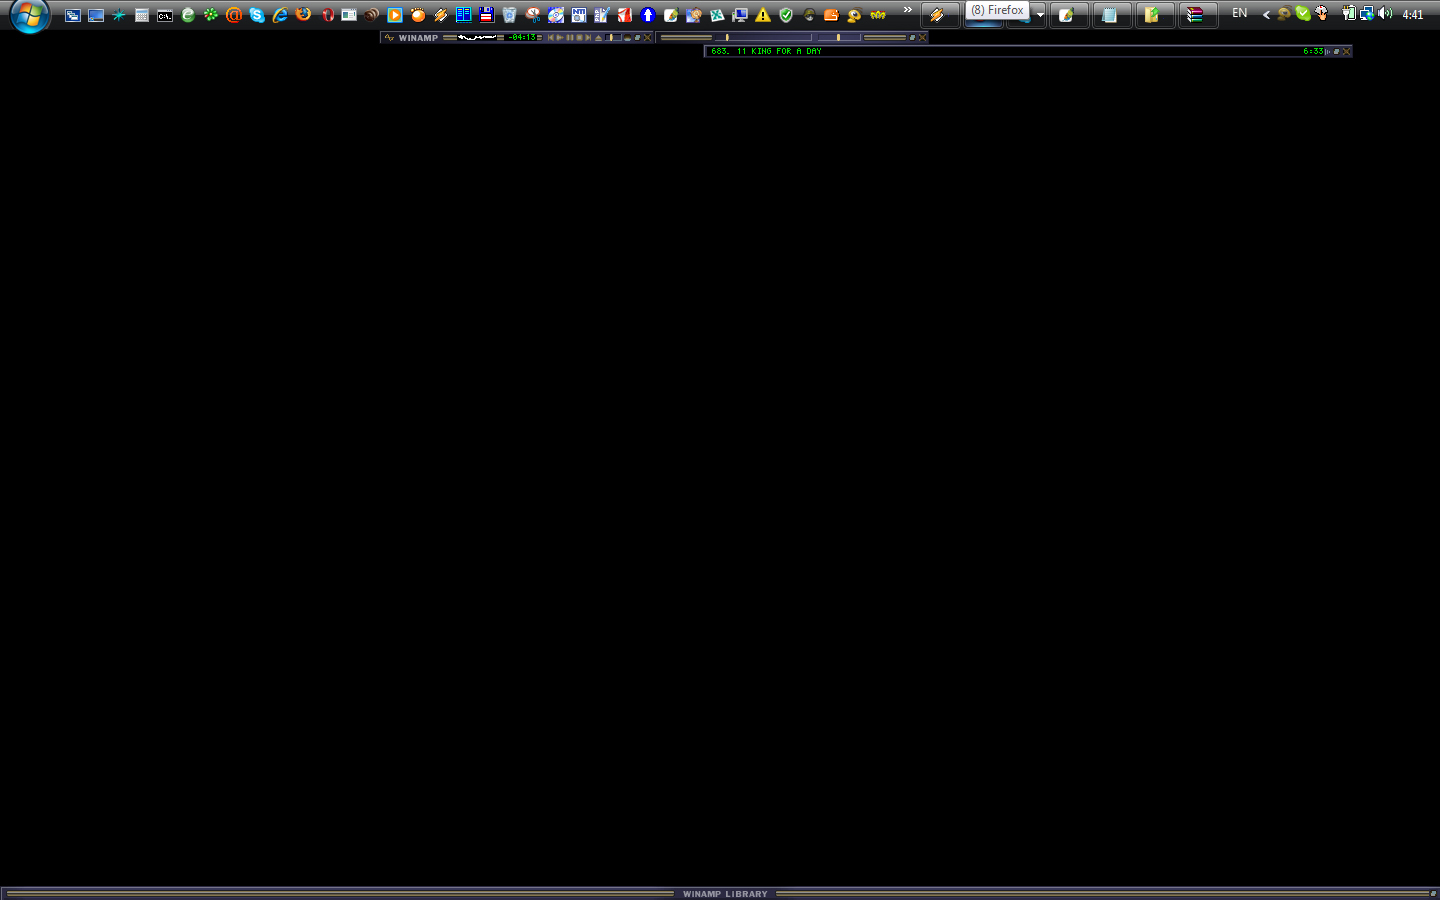This screenshot has width=1440, height=900.
Task: Open the Winamp main menu lightning icon
Action: pyautogui.click(x=389, y=37)
